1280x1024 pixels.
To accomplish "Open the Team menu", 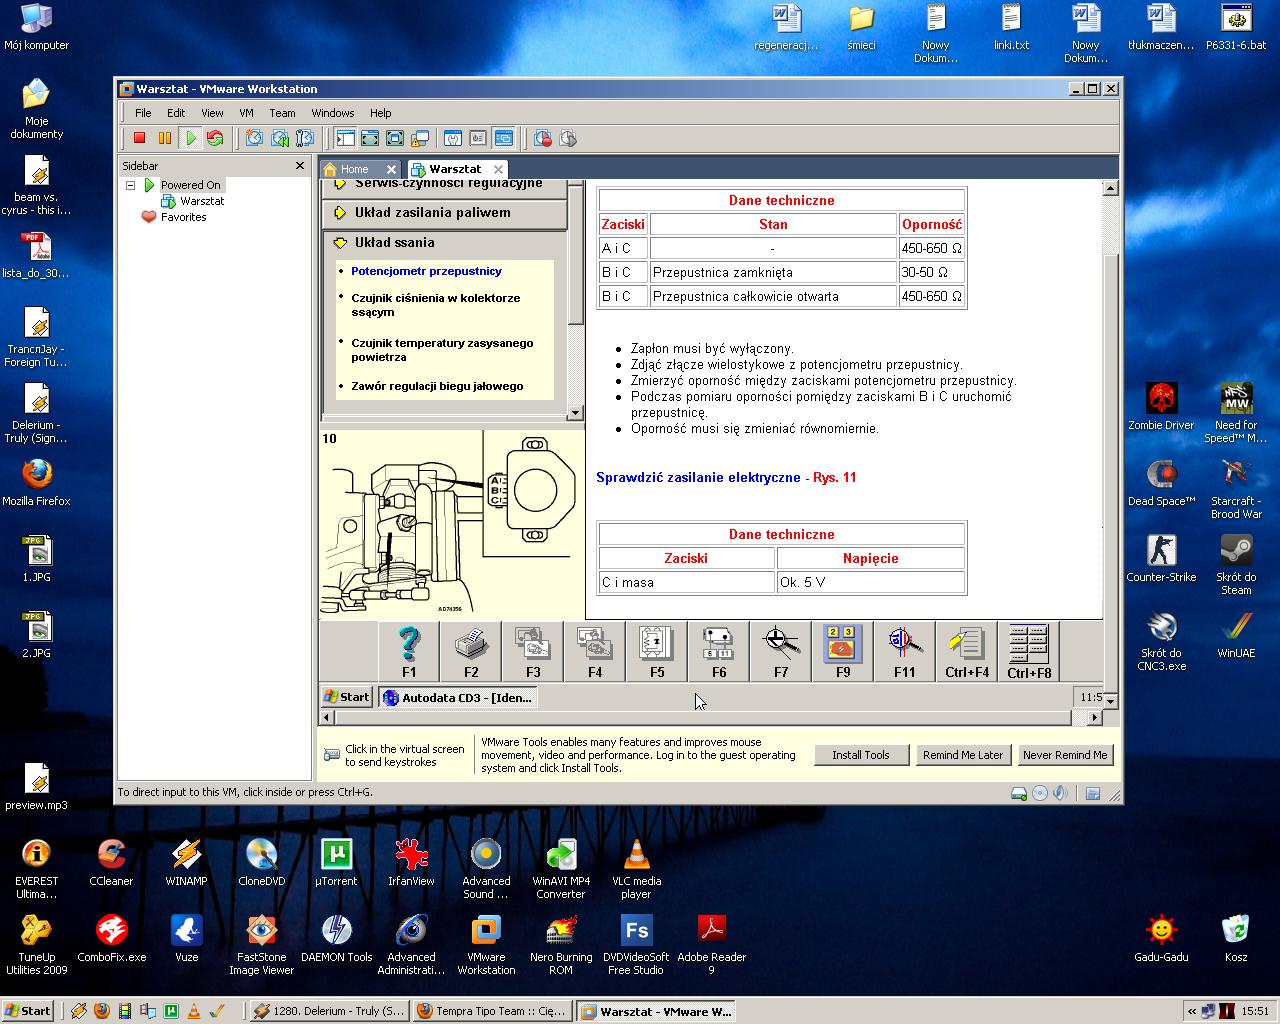I will pyautogui.click(x=282, y=113).
